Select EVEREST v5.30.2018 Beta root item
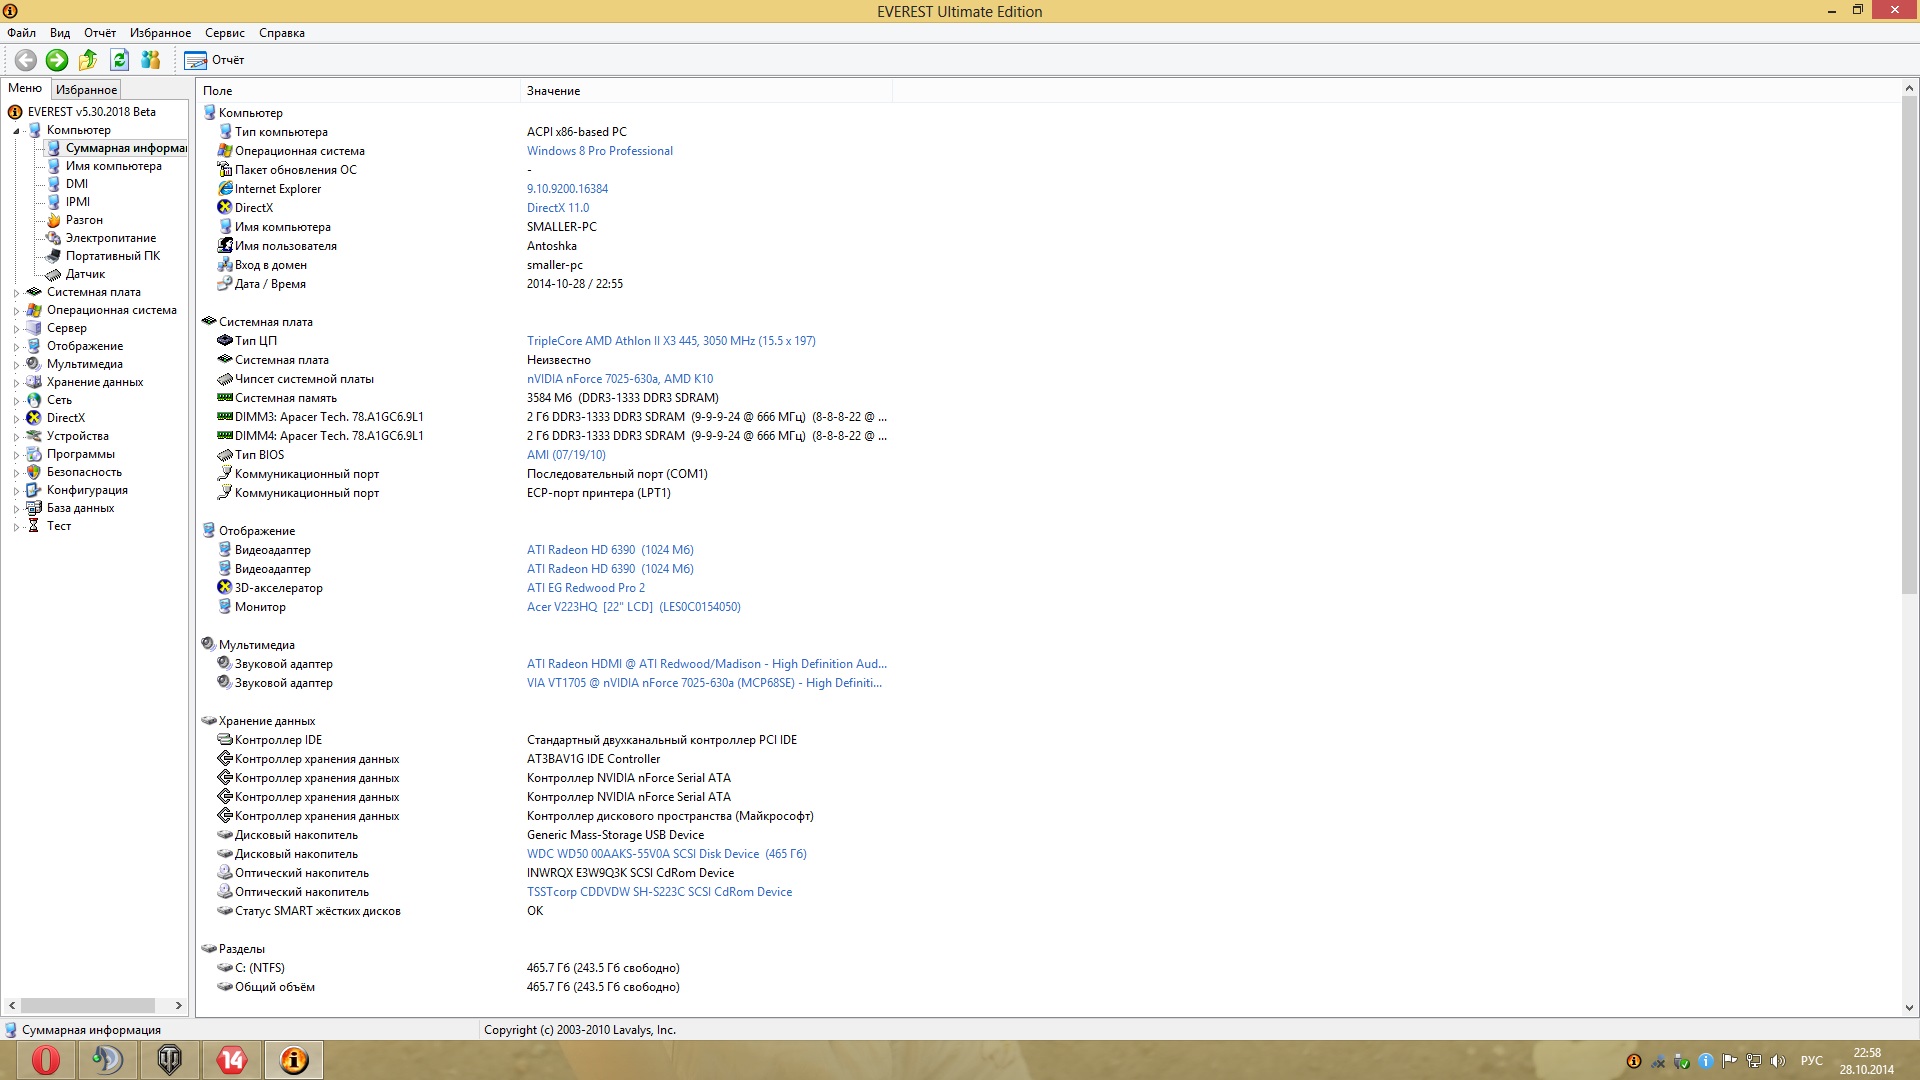The width and height of the screenshot is (1920, 1080). (x=91, y=112)
